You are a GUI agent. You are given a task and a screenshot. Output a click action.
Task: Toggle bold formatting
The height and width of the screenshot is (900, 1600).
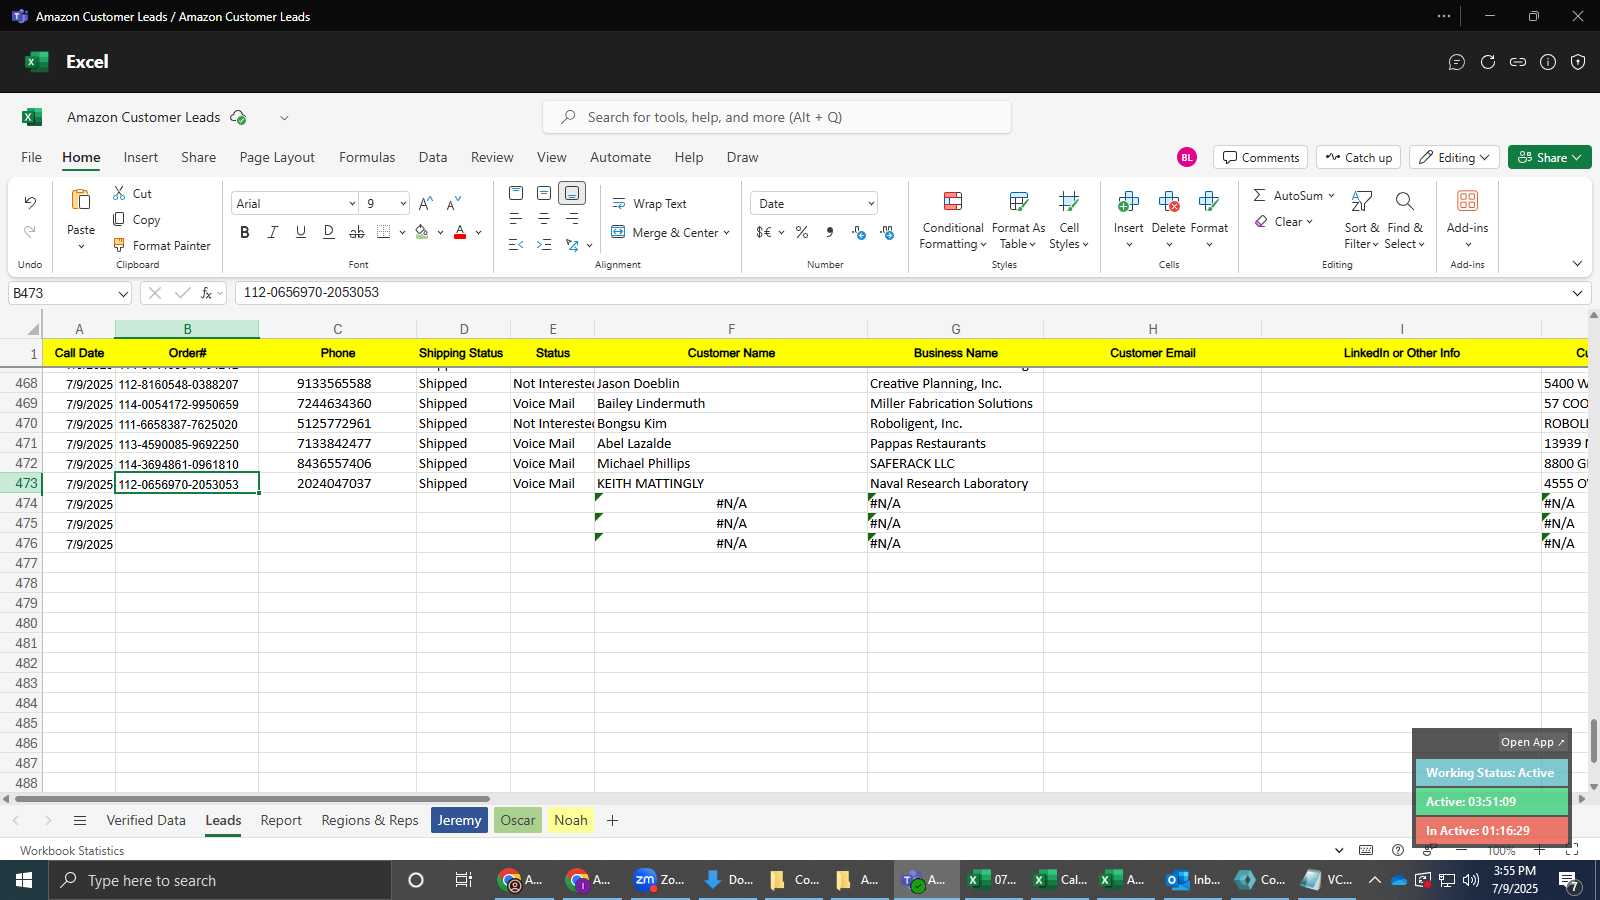click(x=245, y=233)
